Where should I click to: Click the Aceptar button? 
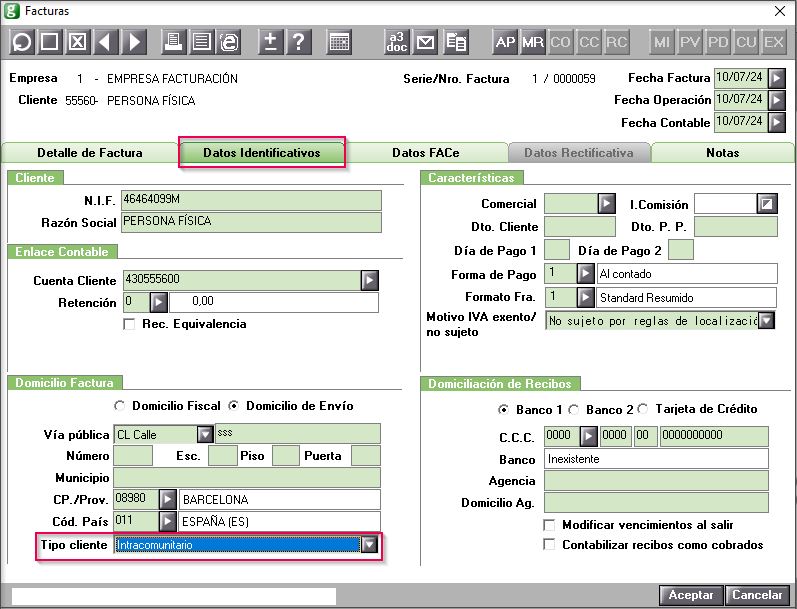point(691,595)
